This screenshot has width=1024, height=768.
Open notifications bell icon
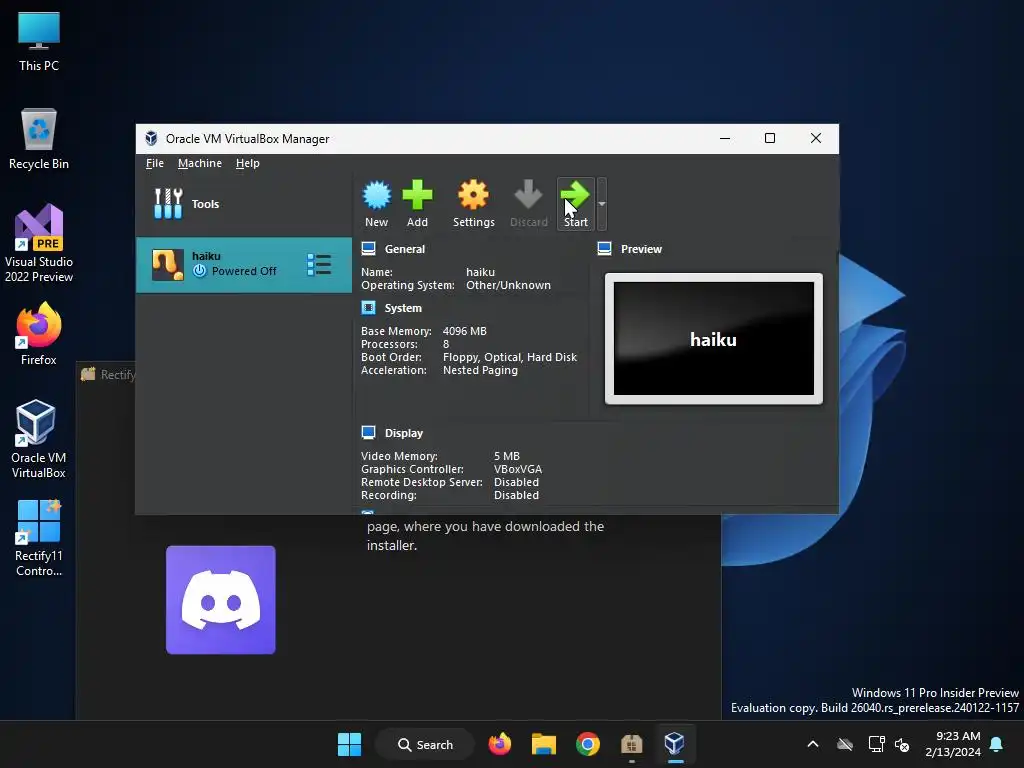coord(997,744)
